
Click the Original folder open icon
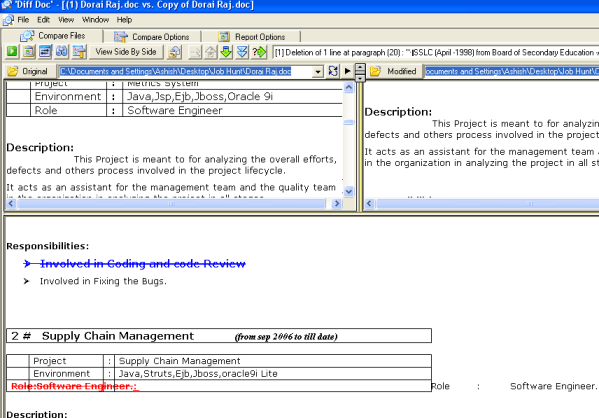tap(13, 71)
